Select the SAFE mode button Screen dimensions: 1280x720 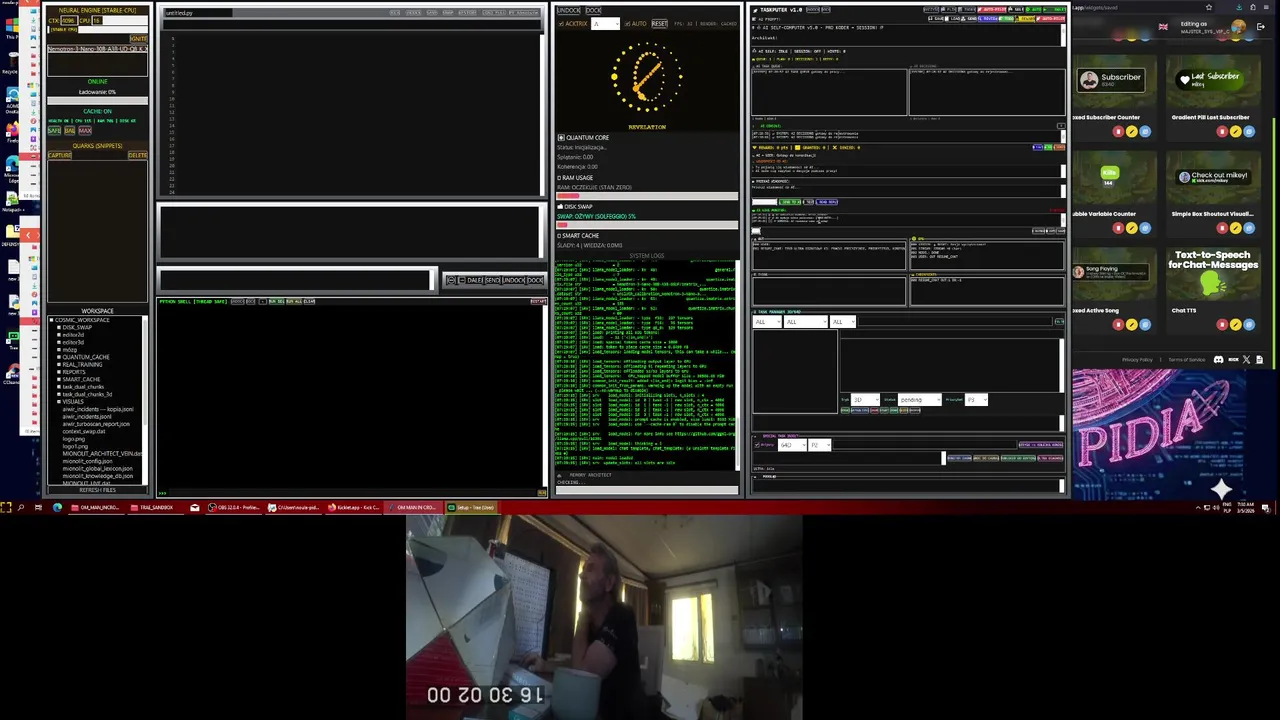point(54,131)
